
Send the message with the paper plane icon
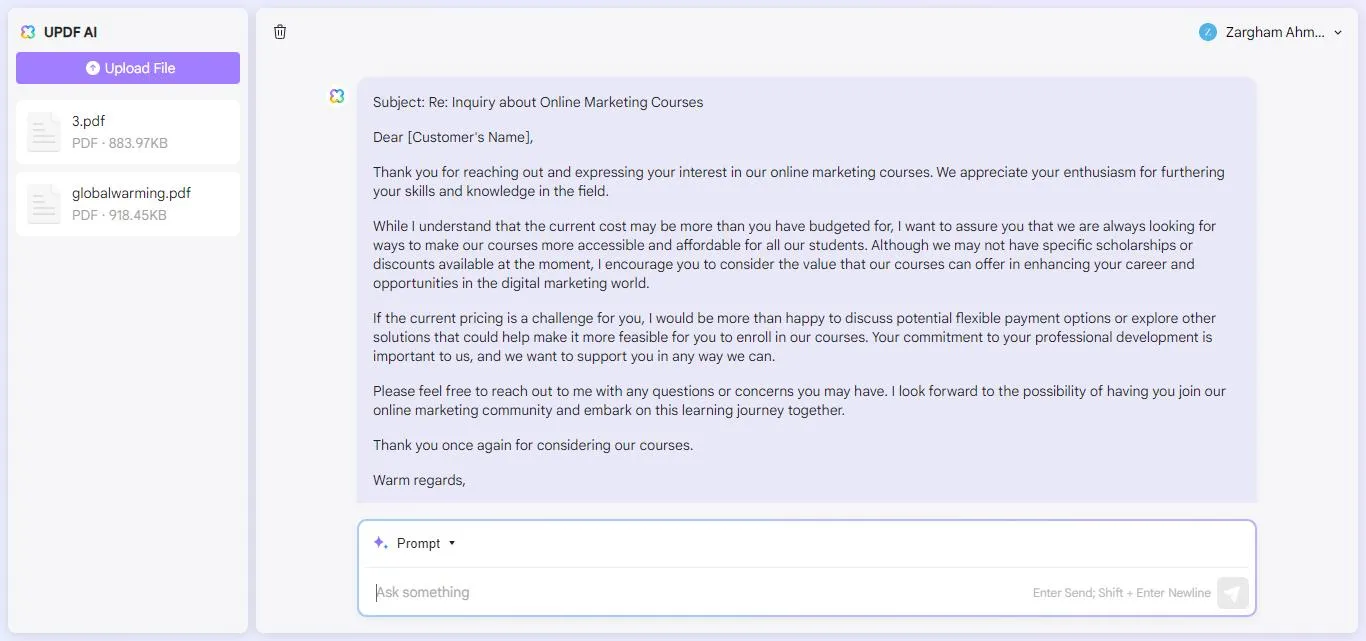point(1232,592)
